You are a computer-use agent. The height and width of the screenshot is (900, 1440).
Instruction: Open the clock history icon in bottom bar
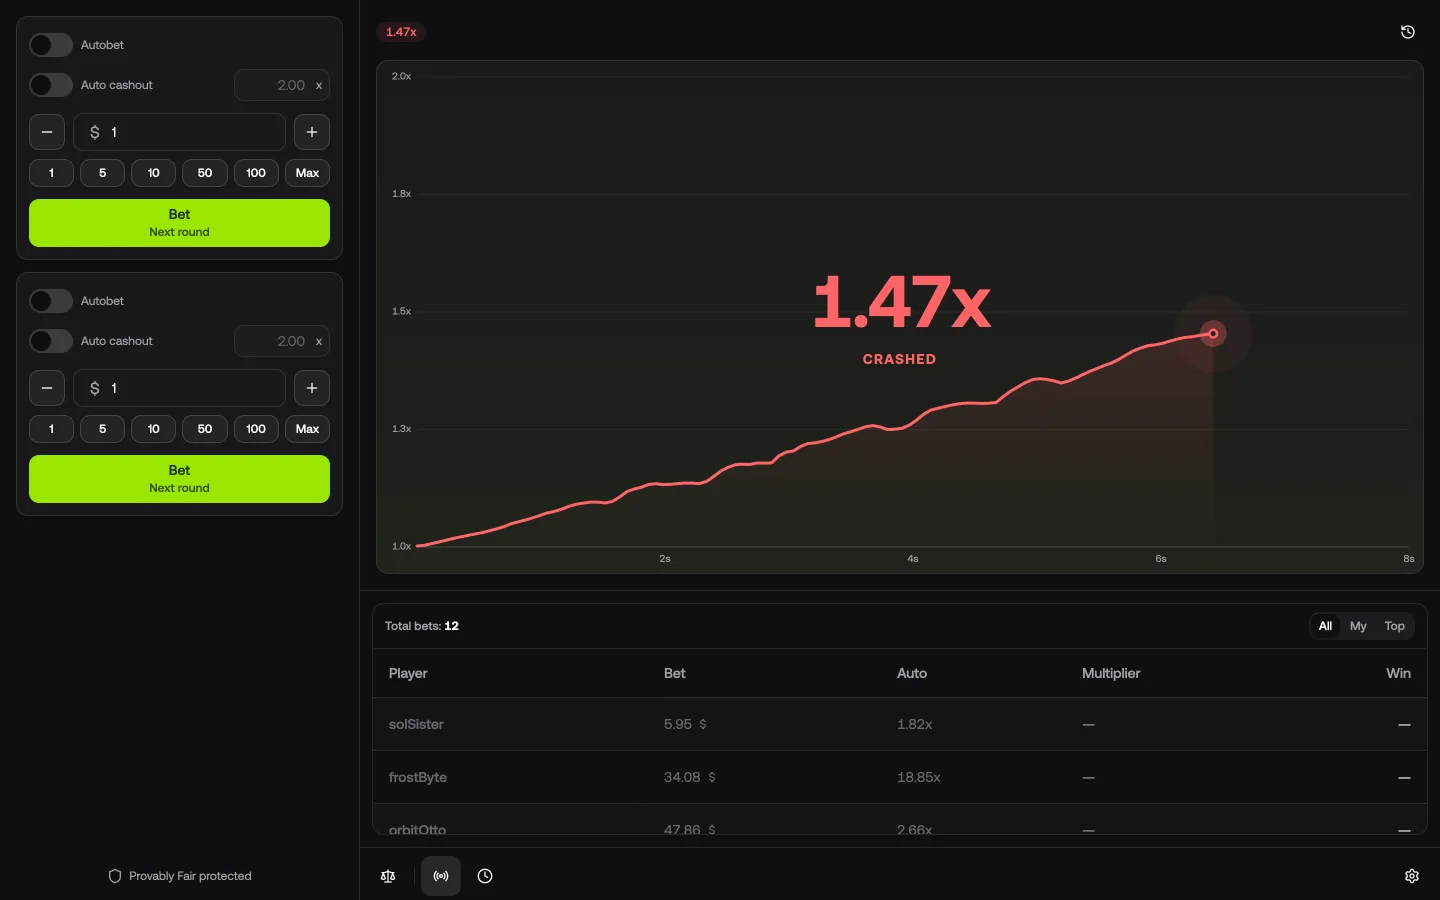point(485,876)
